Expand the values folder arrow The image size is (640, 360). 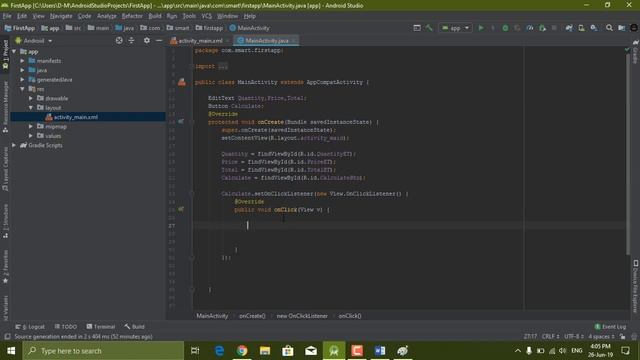point(31,136)
